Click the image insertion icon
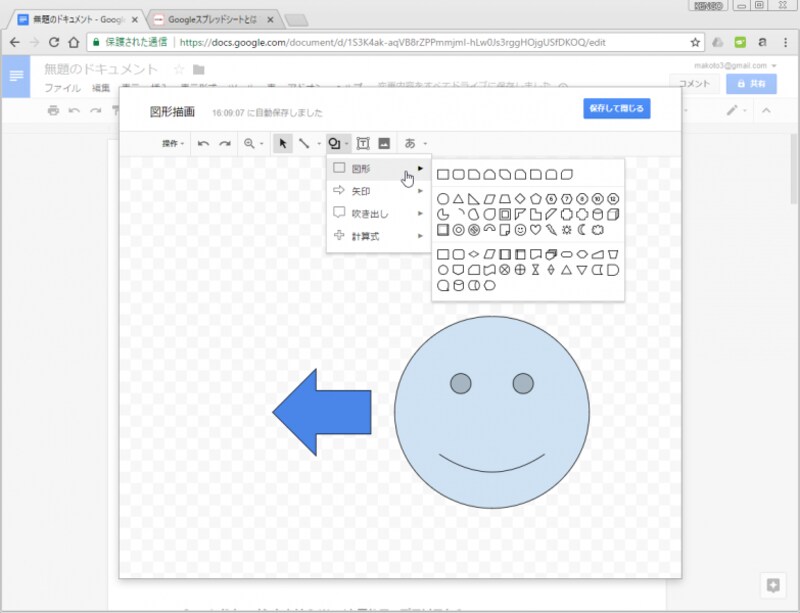Viewport: 800px width, 613px height. [x=384, y=143]
